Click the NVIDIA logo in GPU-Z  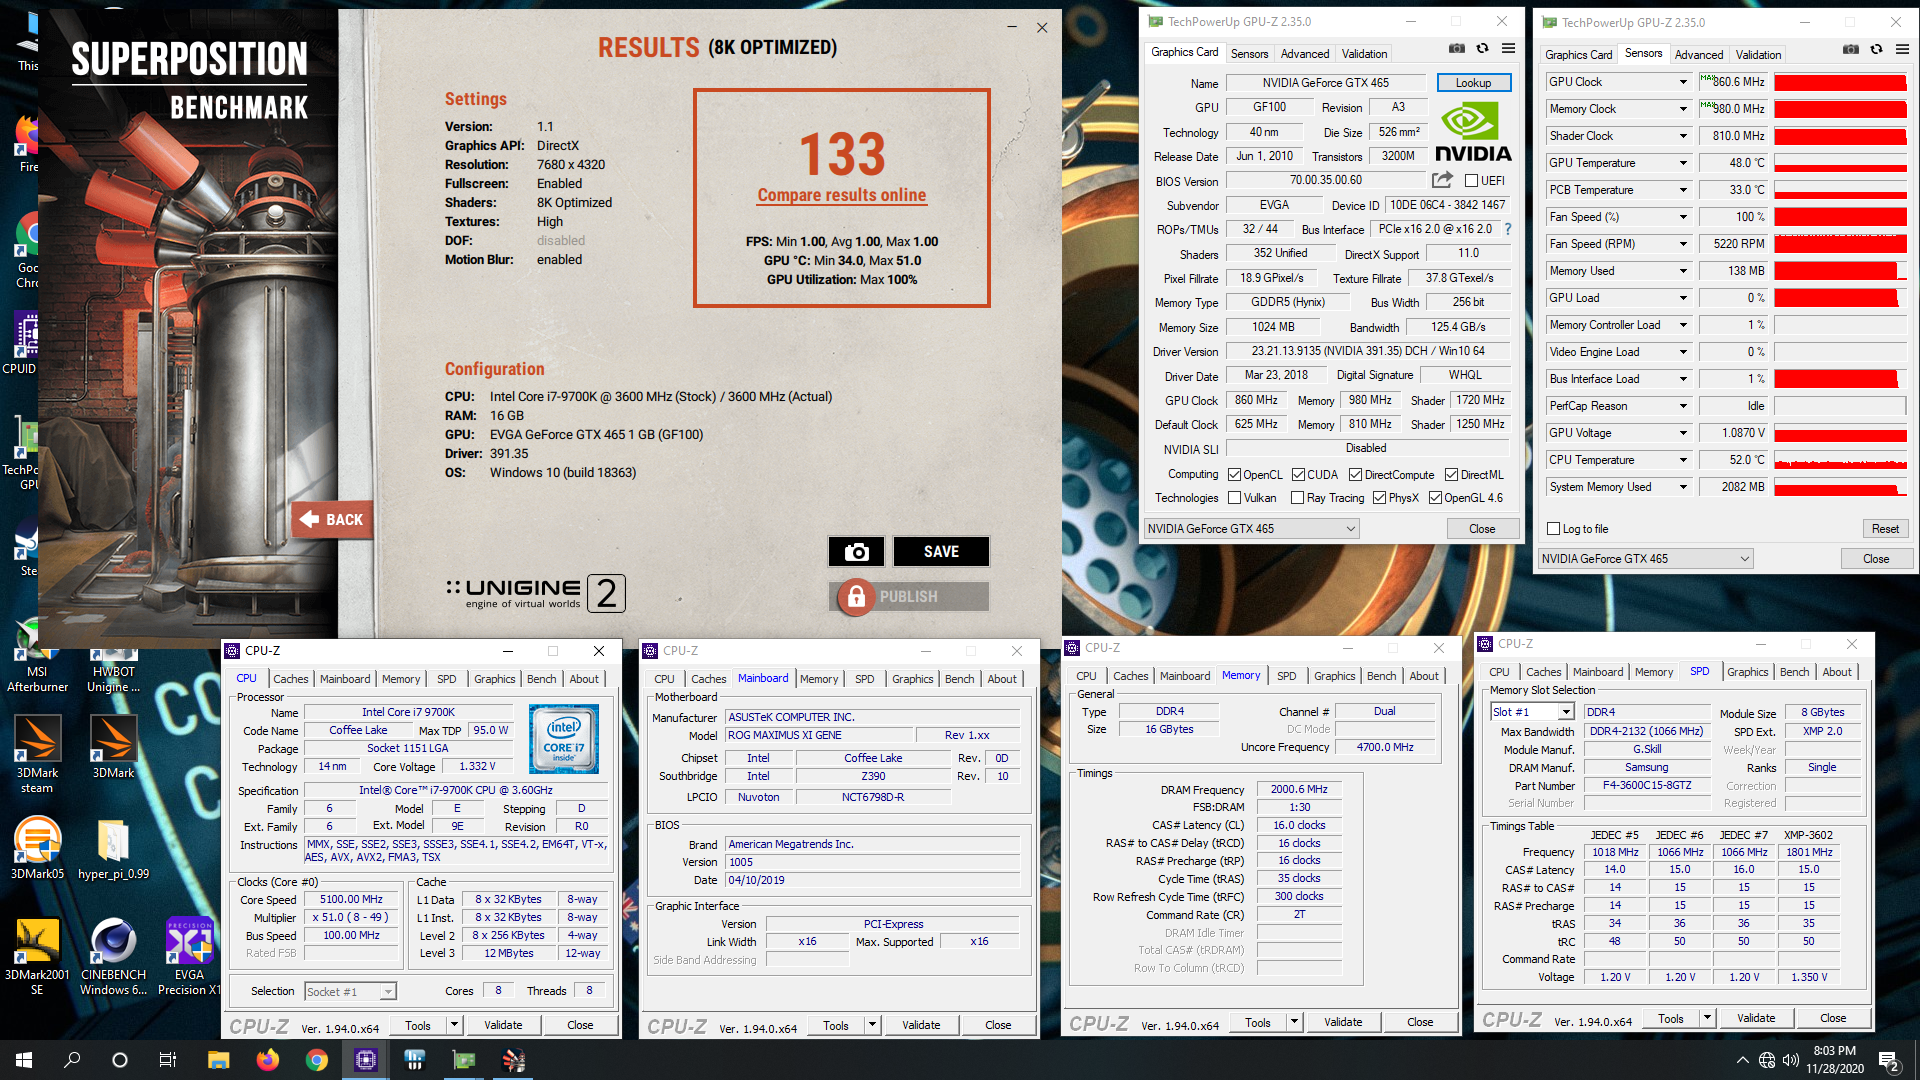coord(1473,132)
